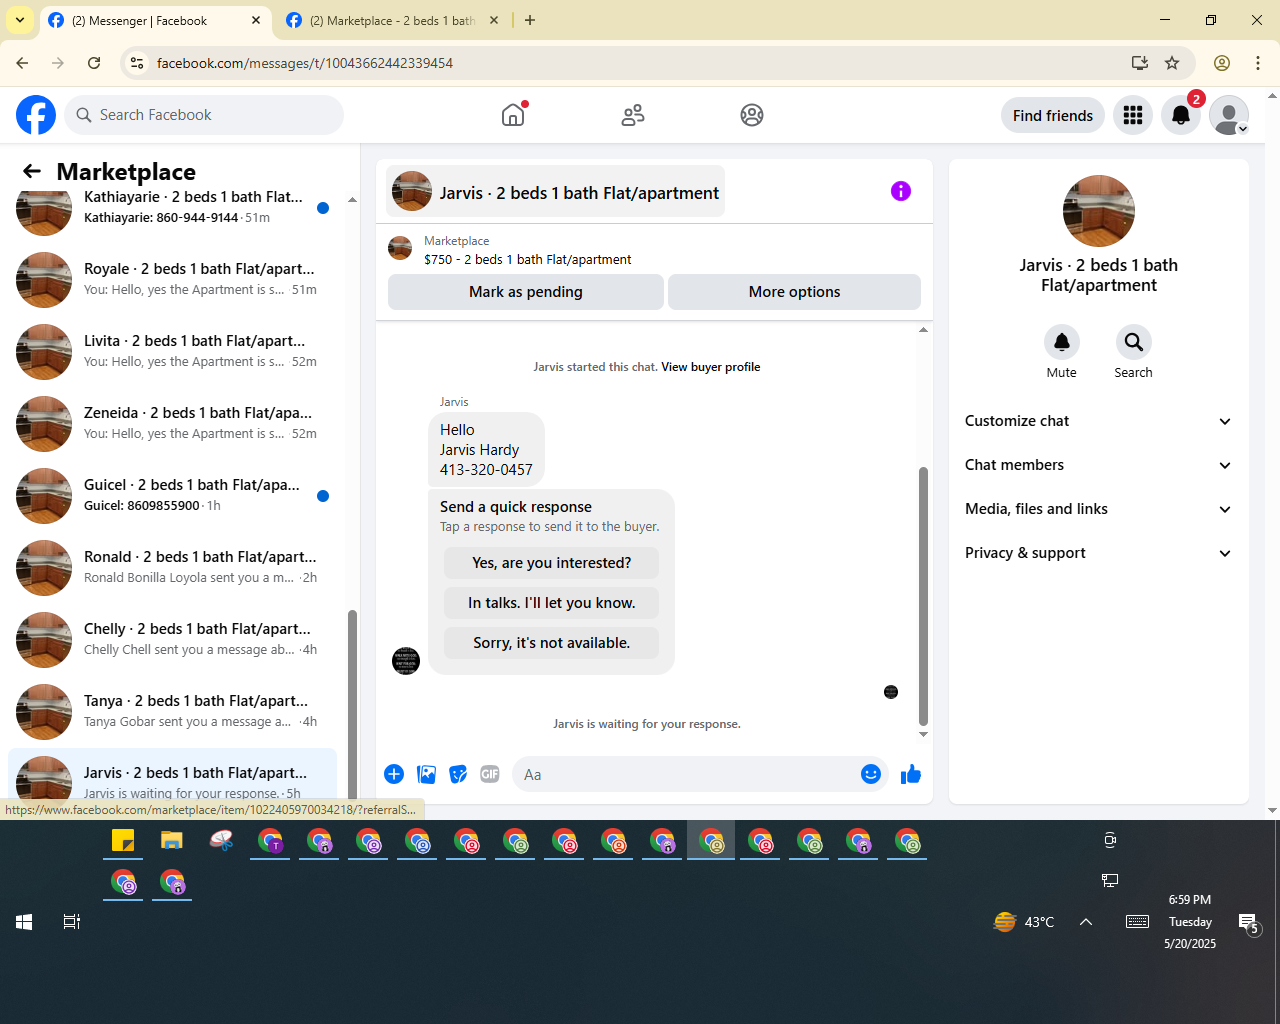Open Sticky Notes from the taskbar
The image size is (1280, 1024).
point(123,840)
